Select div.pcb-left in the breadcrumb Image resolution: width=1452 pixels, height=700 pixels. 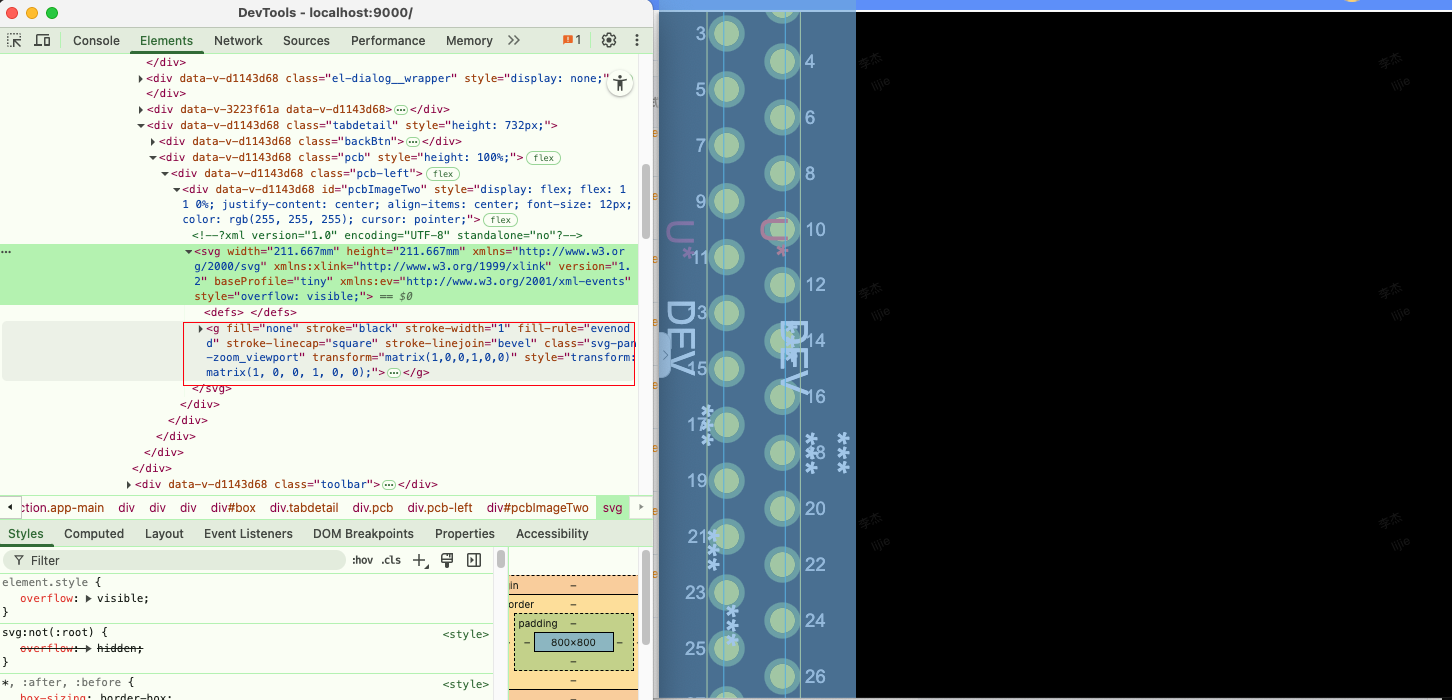(x=440, y=508)
